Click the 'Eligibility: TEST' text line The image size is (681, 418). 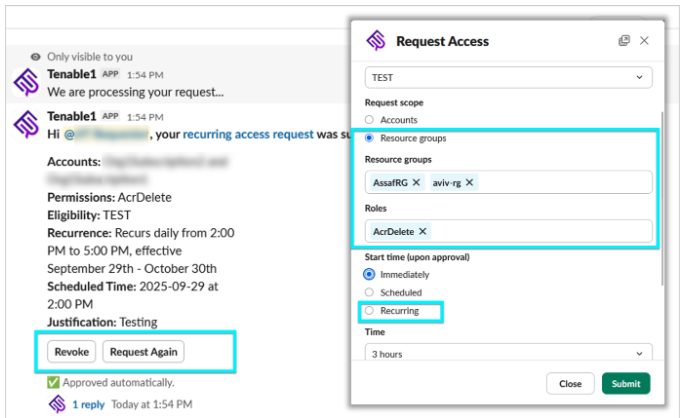(89, 215)
